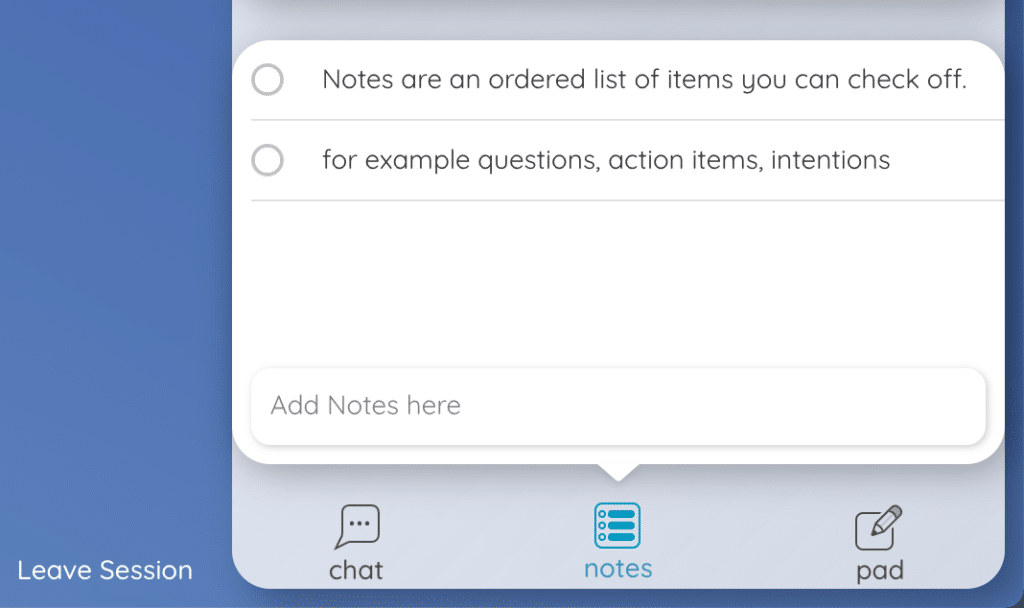Check off the 'for example questions' item
The image size is (1024, 608).
268,160
